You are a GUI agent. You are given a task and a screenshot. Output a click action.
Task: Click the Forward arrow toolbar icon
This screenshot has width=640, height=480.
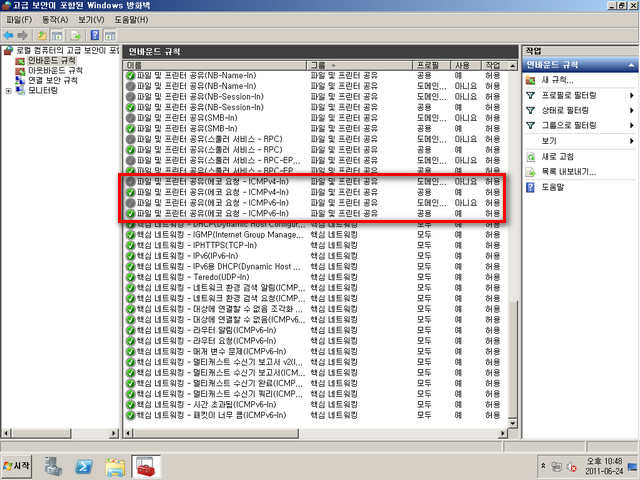click(23, 36)
